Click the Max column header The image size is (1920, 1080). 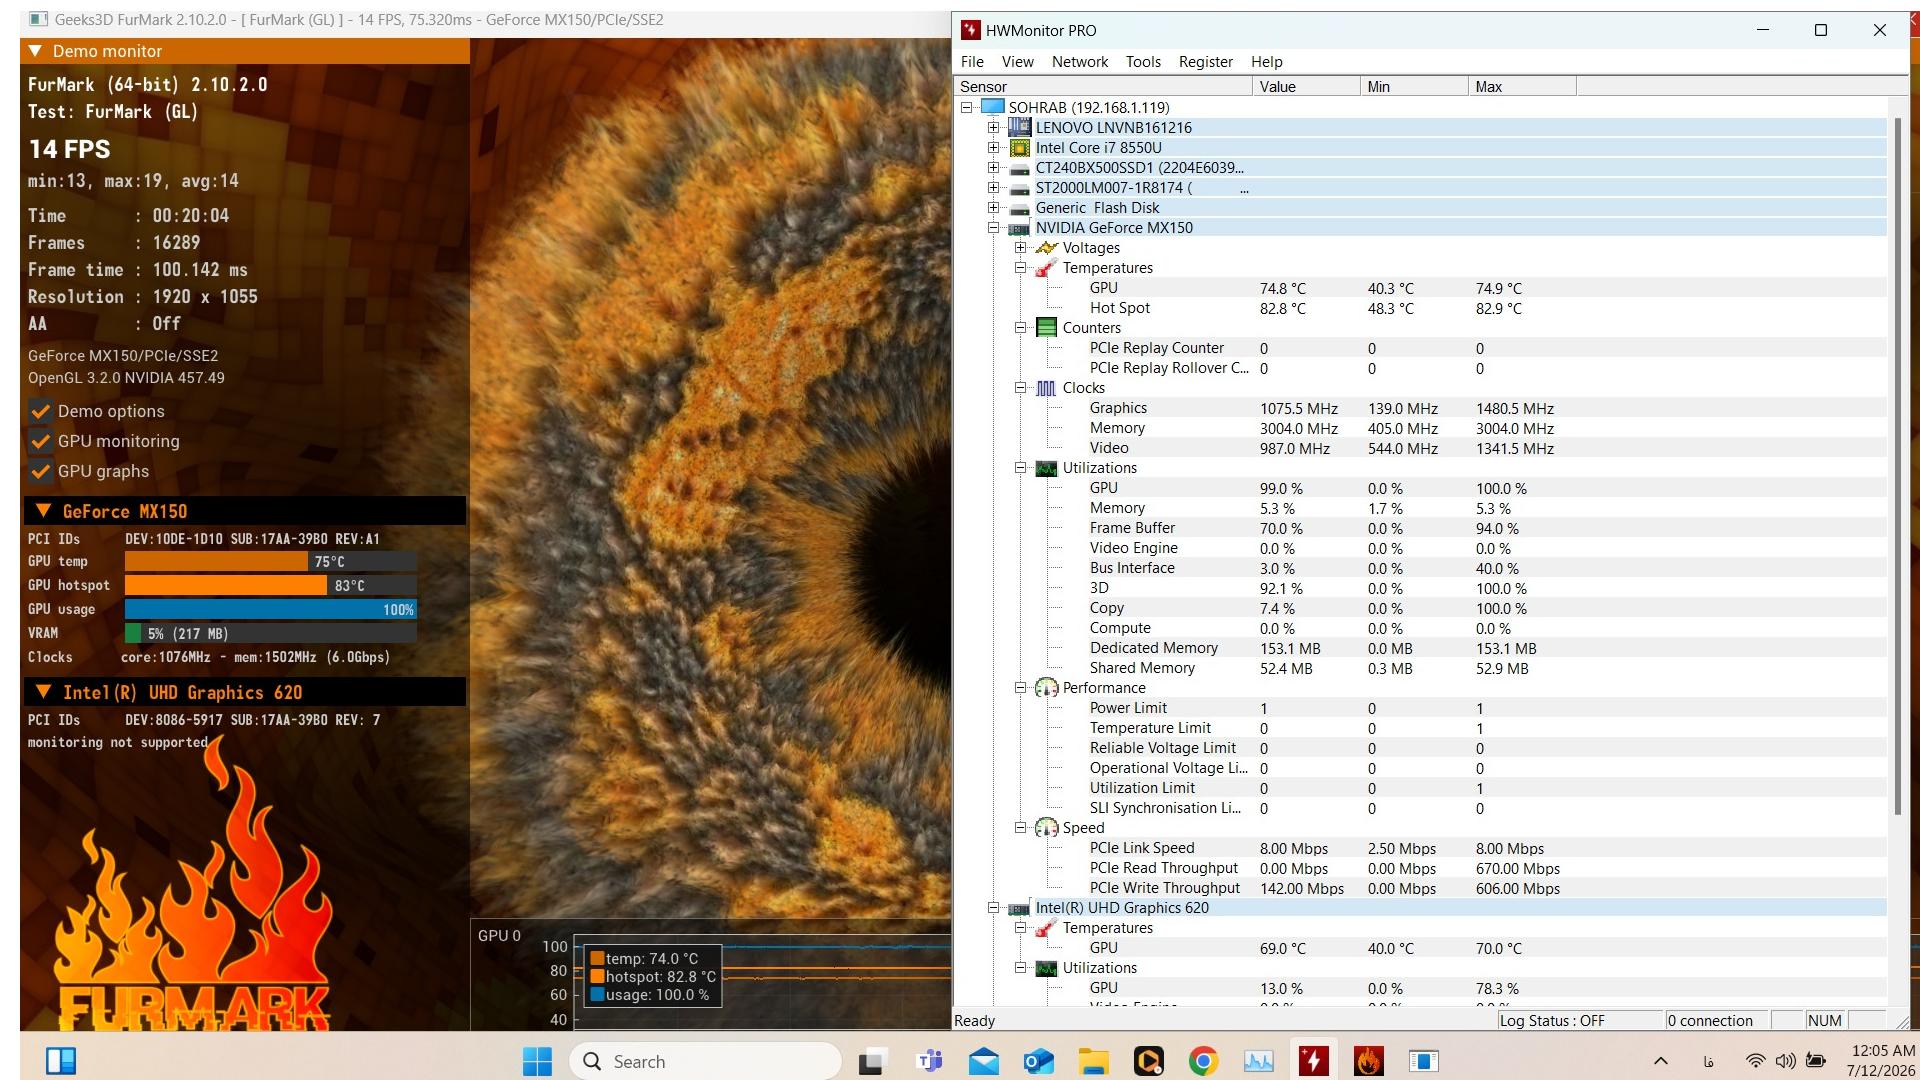click(x=1522, y=87)
